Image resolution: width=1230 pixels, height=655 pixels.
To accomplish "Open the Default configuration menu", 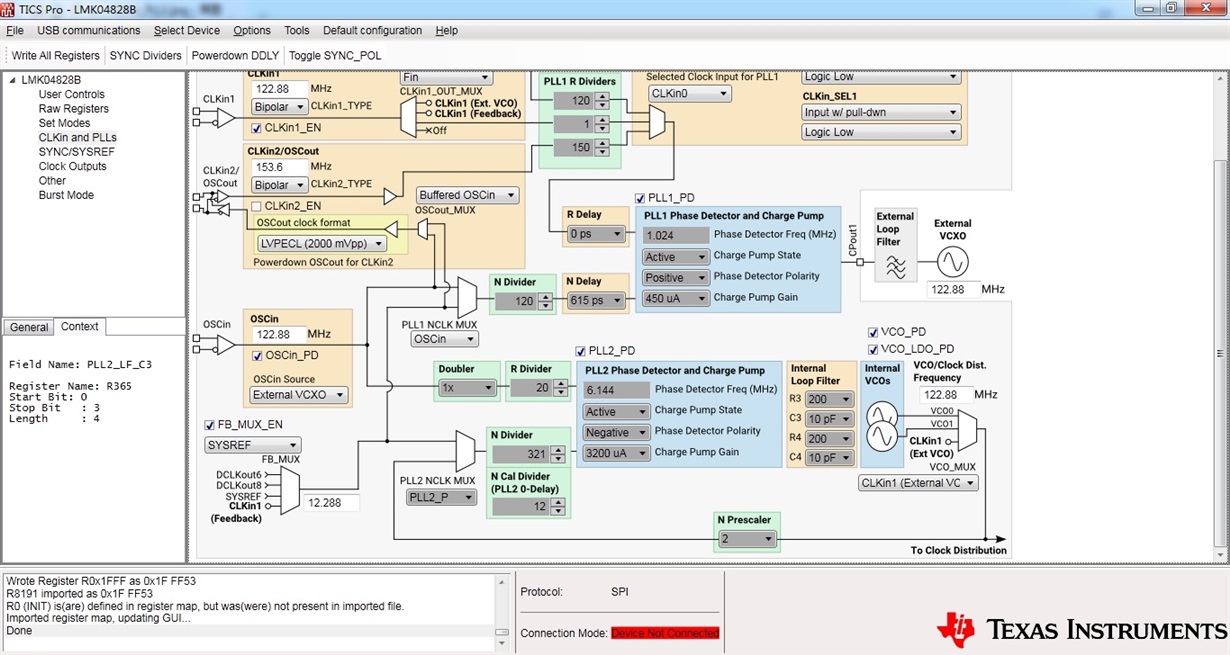I will [372, 30].
